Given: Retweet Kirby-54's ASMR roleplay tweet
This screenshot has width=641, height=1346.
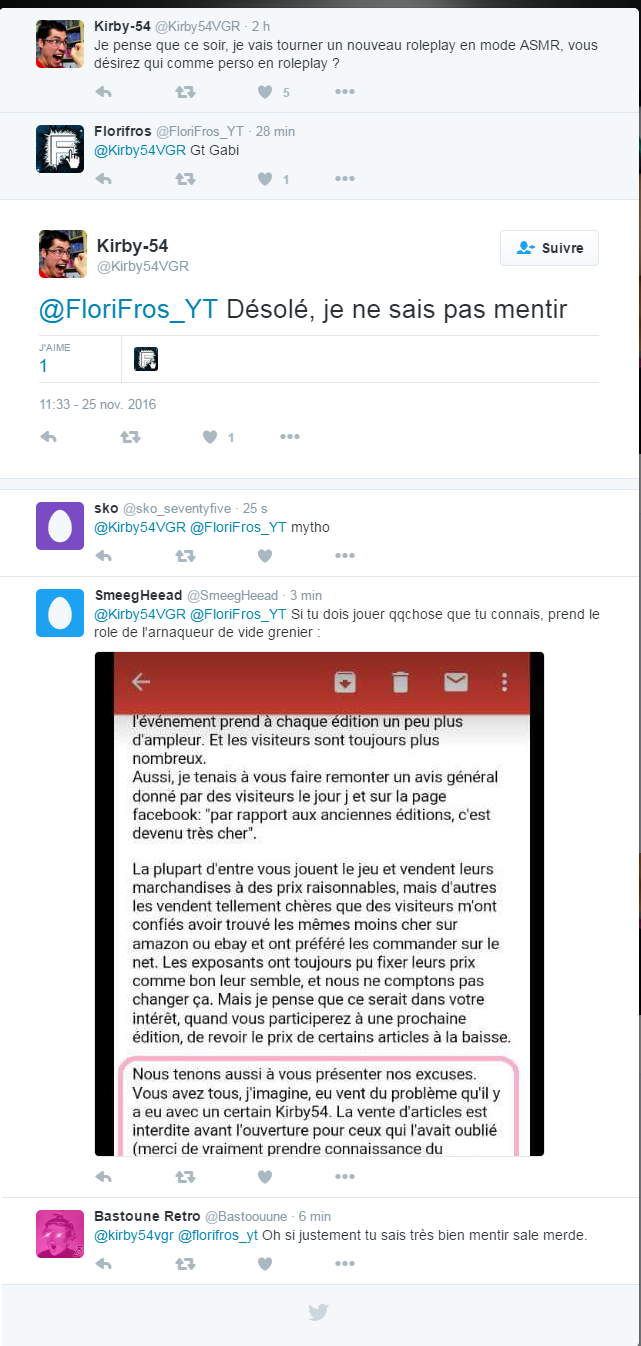Looking at the screenshot, I should [x=185, y=92].
